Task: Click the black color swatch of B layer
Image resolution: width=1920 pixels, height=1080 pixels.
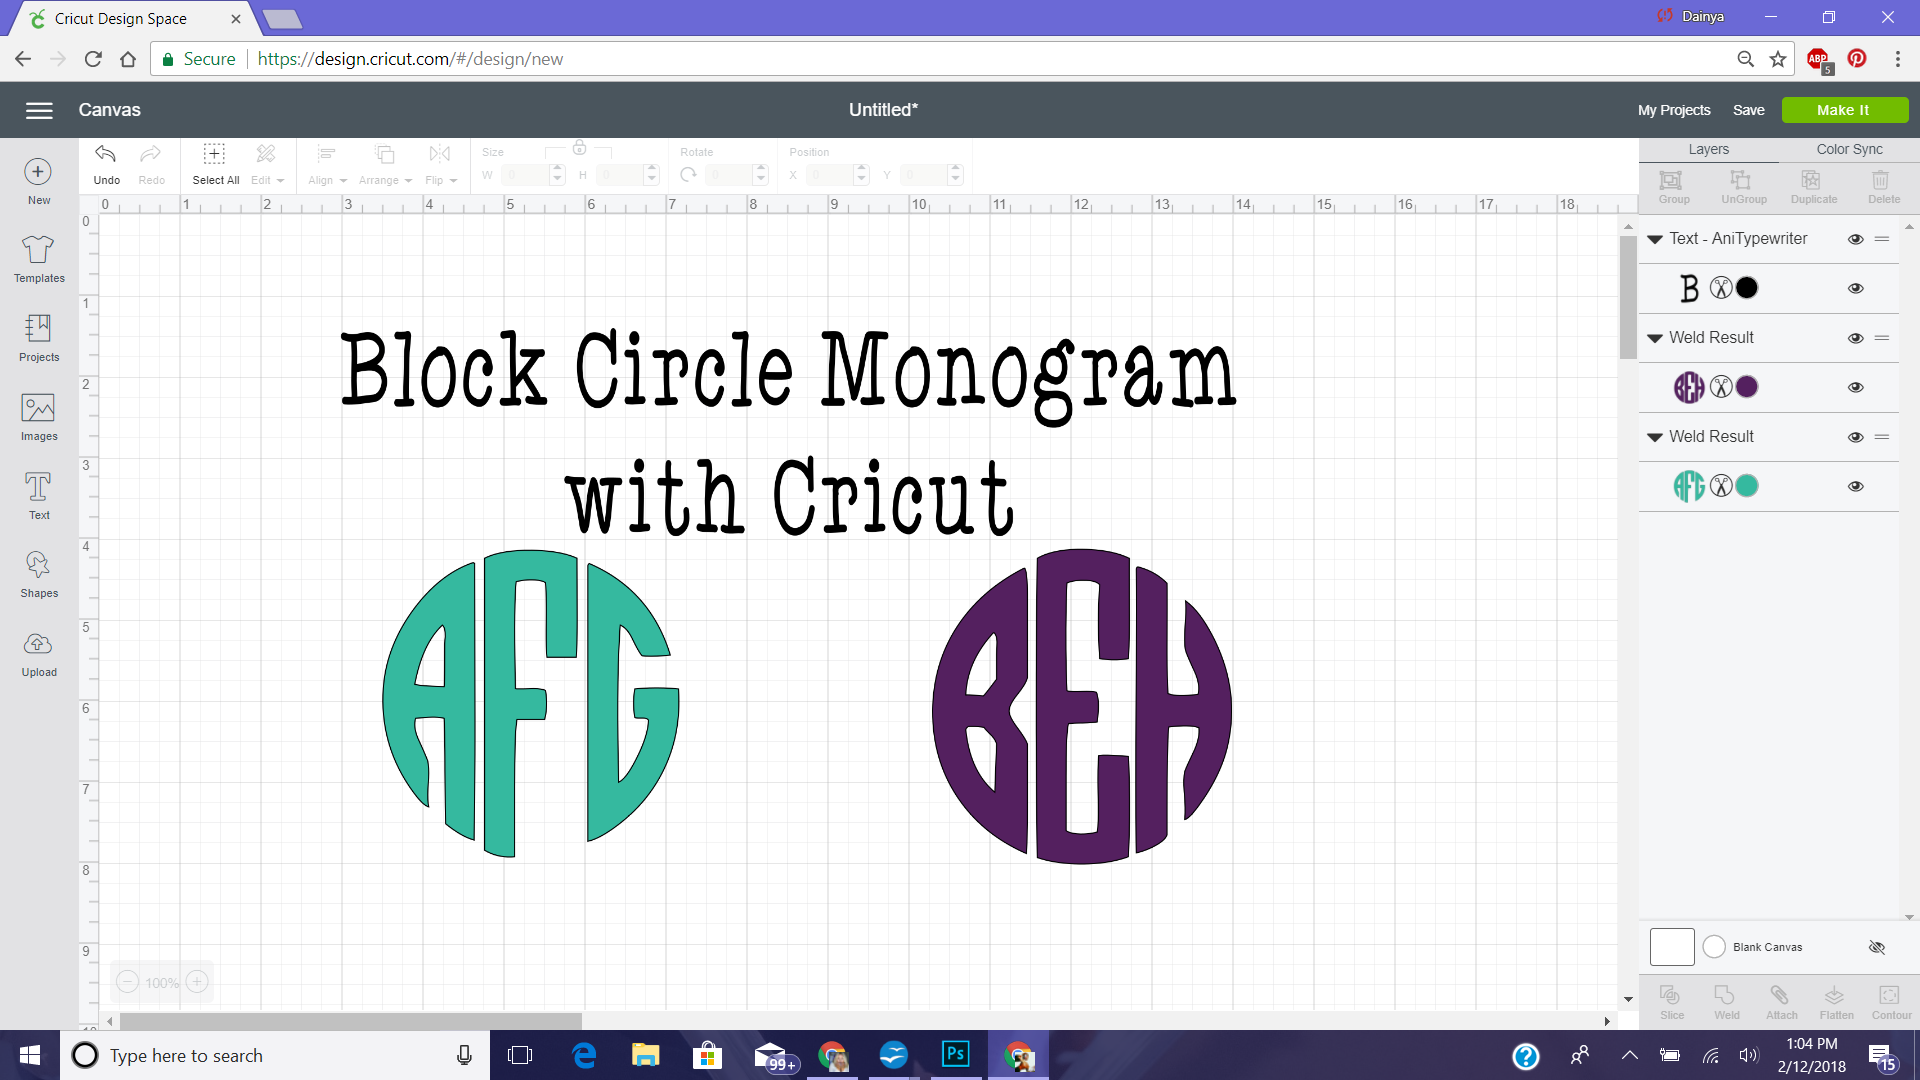Action: point(1746,288)
